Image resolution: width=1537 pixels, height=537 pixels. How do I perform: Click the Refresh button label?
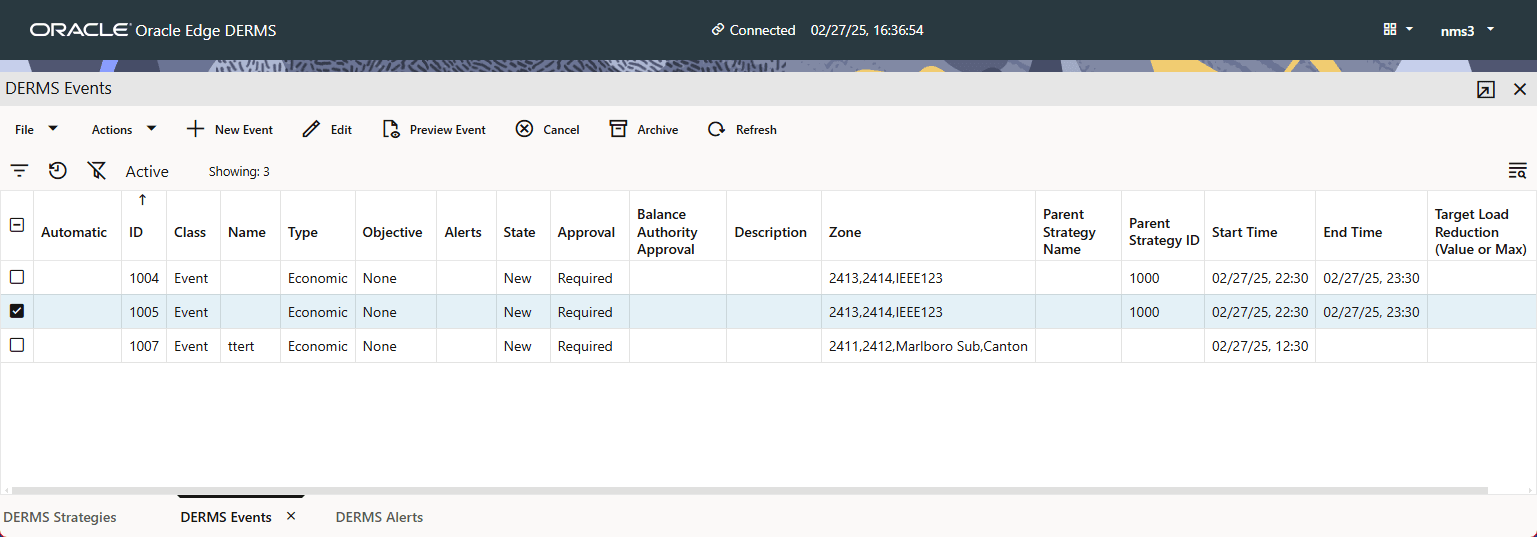click(x=756, y=130)
